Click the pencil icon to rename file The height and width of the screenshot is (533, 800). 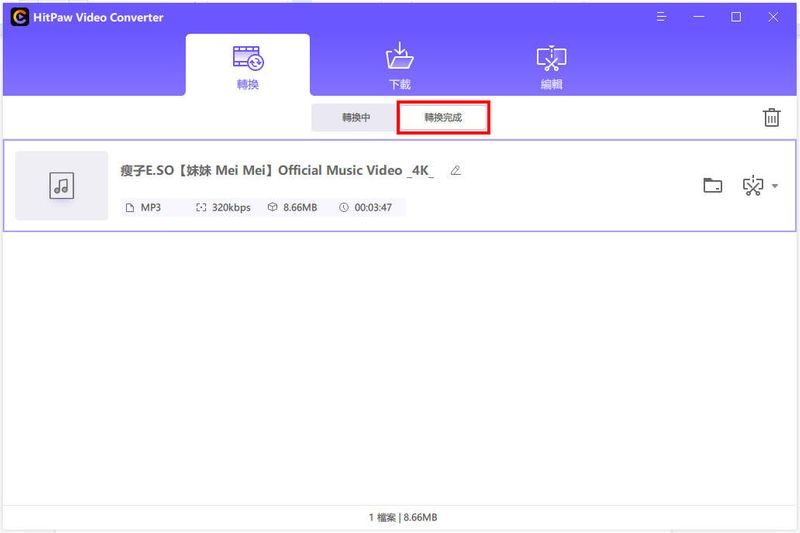pyautogui.click(x=456, y=170)
